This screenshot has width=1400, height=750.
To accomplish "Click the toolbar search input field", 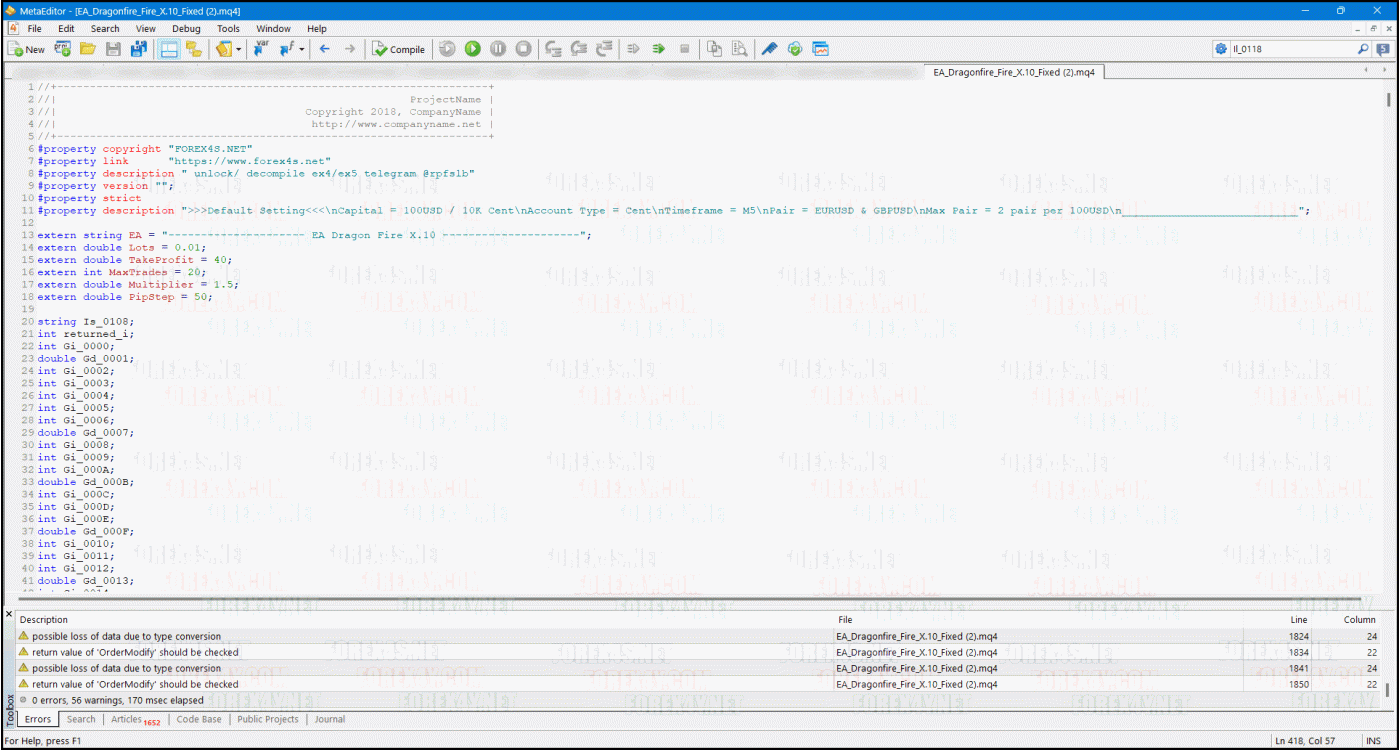I will tap(1290, 49).
